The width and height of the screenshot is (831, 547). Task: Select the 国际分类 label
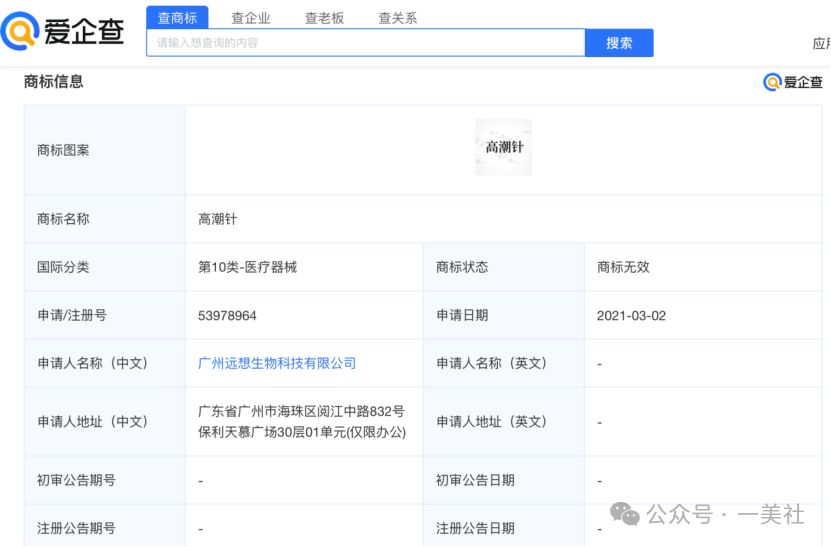click(63, 267)
